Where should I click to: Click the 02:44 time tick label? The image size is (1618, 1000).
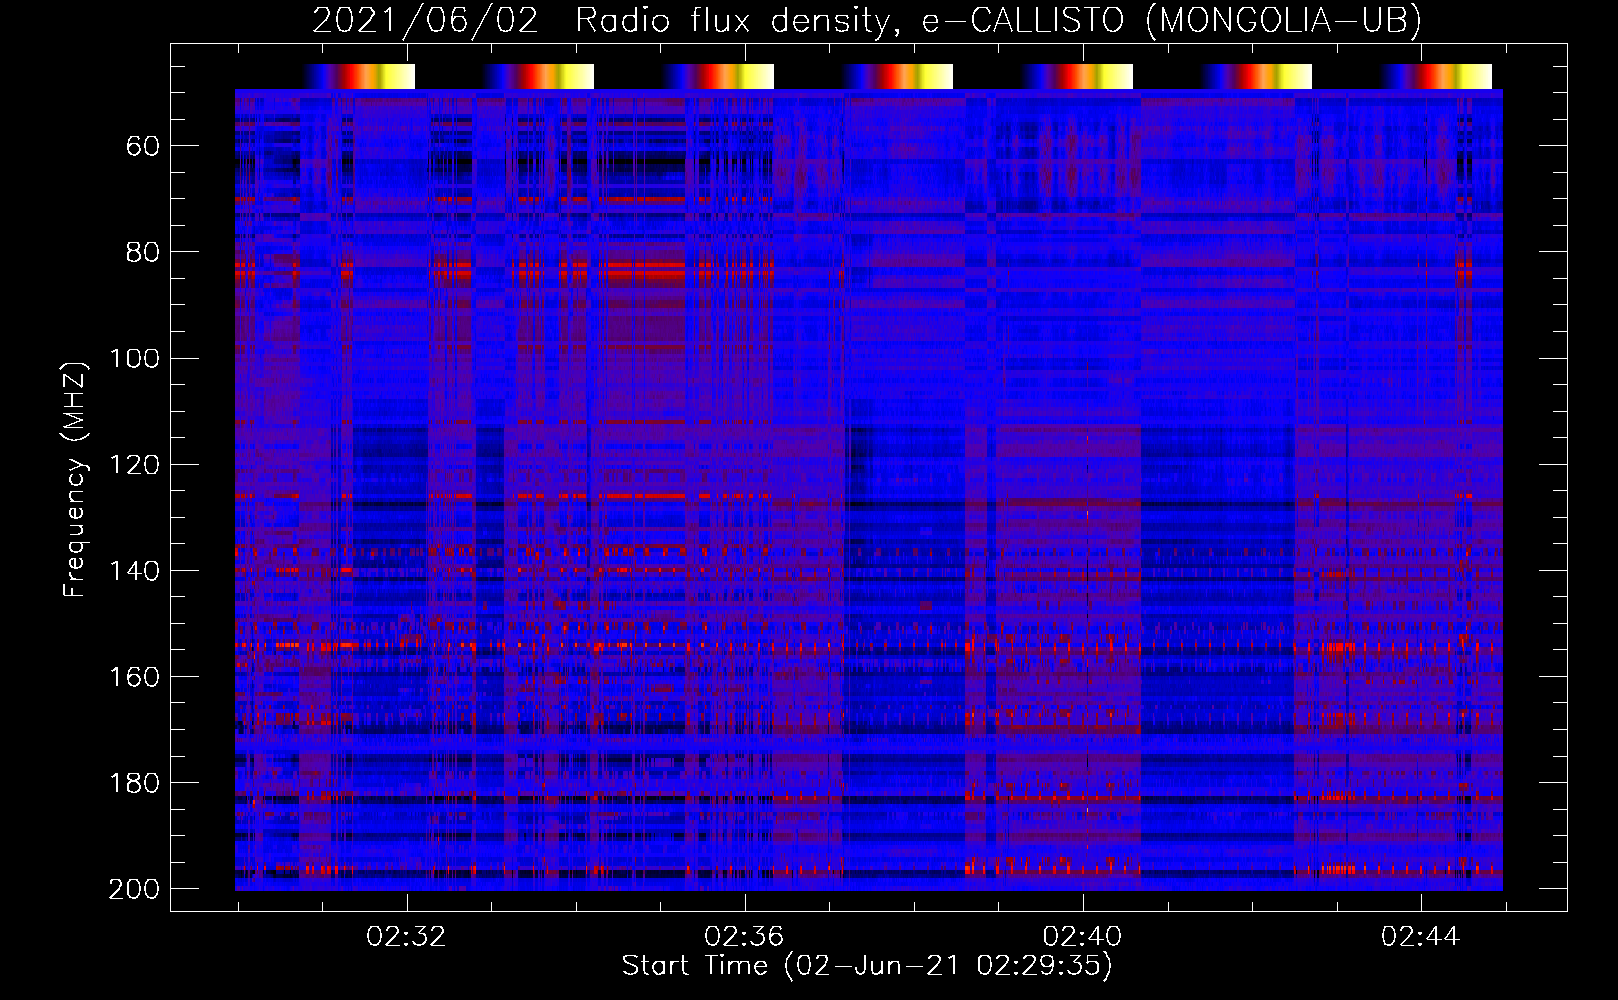coord(1420,937)
